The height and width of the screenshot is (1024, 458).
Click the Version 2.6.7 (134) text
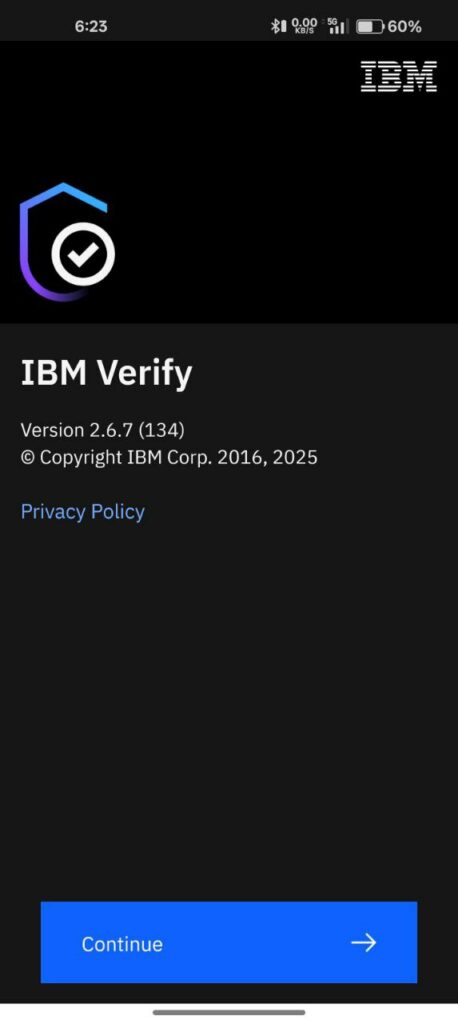click(x=103, y=430)
